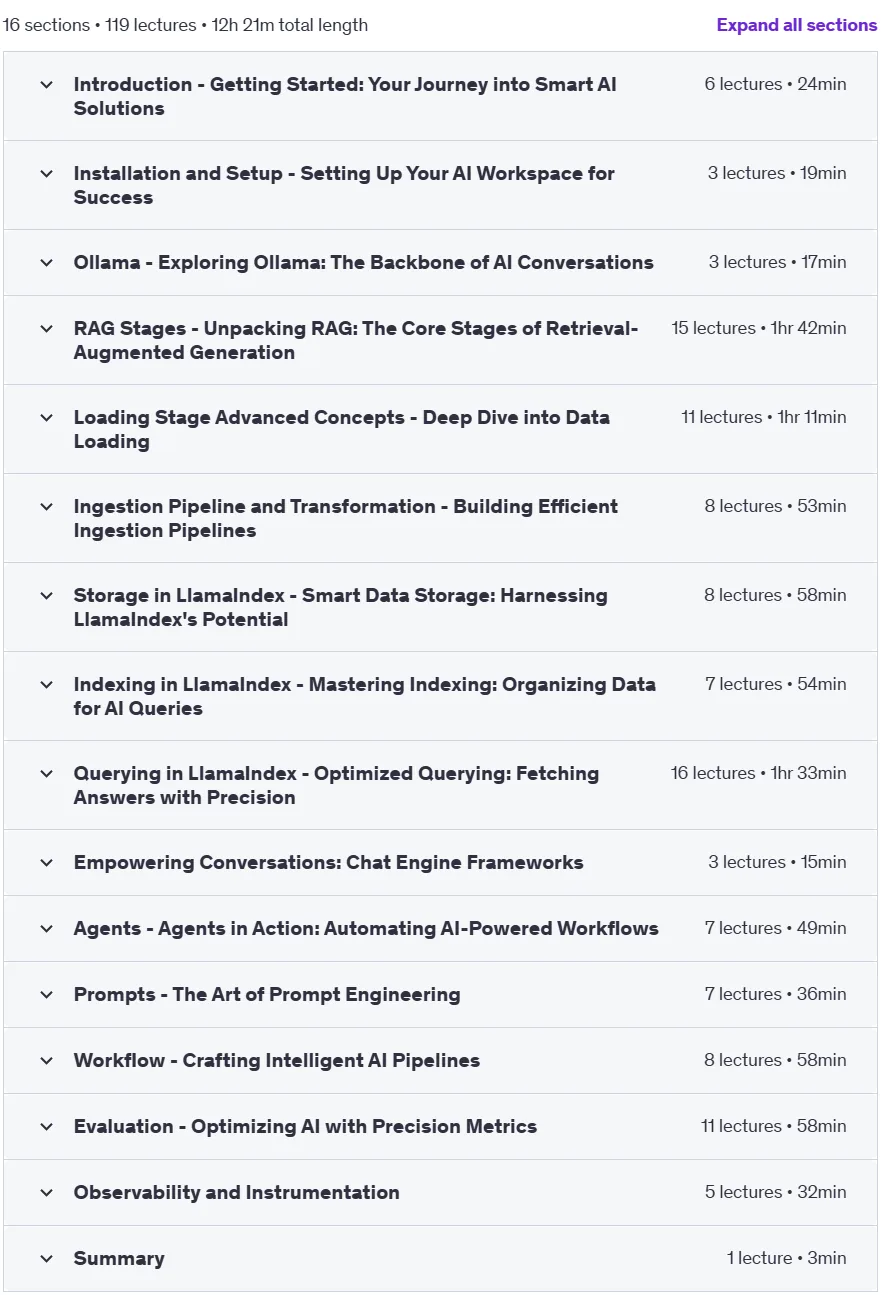Expand the Introduction section chevron
881x1295 pixels.
[x=46, y=85]
